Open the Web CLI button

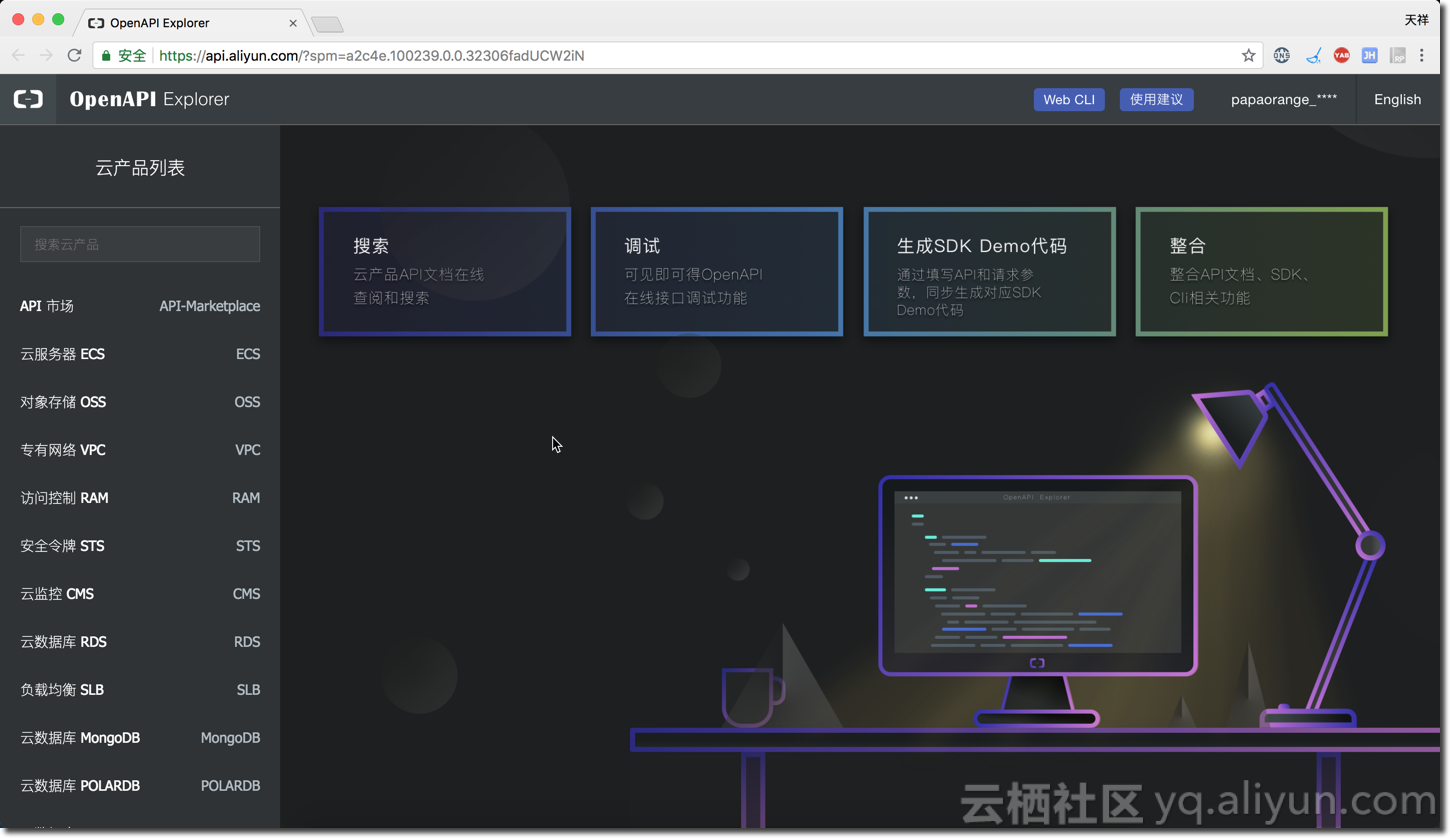[1069, 99]
